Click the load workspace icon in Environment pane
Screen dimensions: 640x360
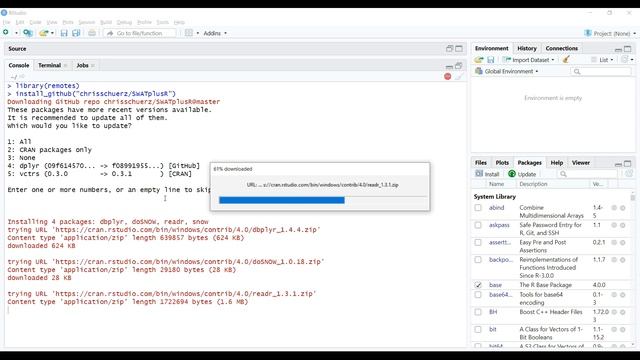479,60
